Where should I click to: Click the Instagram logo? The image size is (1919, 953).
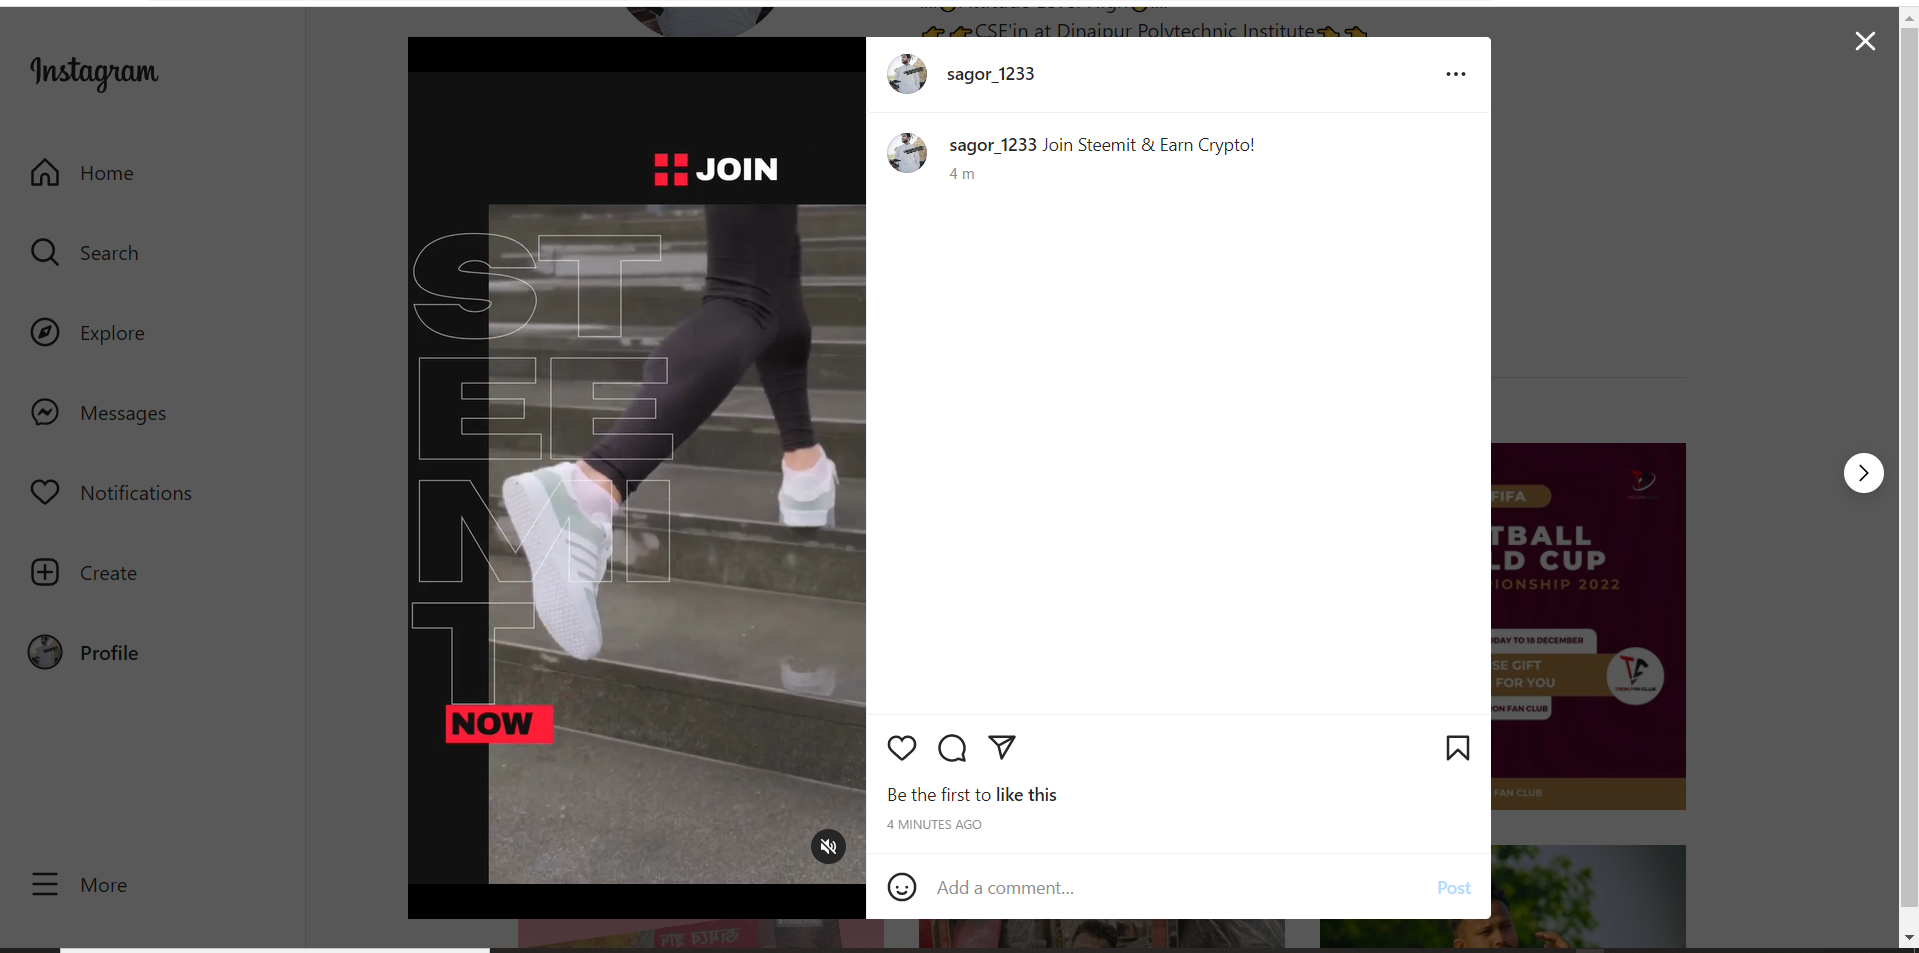[94, 72]
